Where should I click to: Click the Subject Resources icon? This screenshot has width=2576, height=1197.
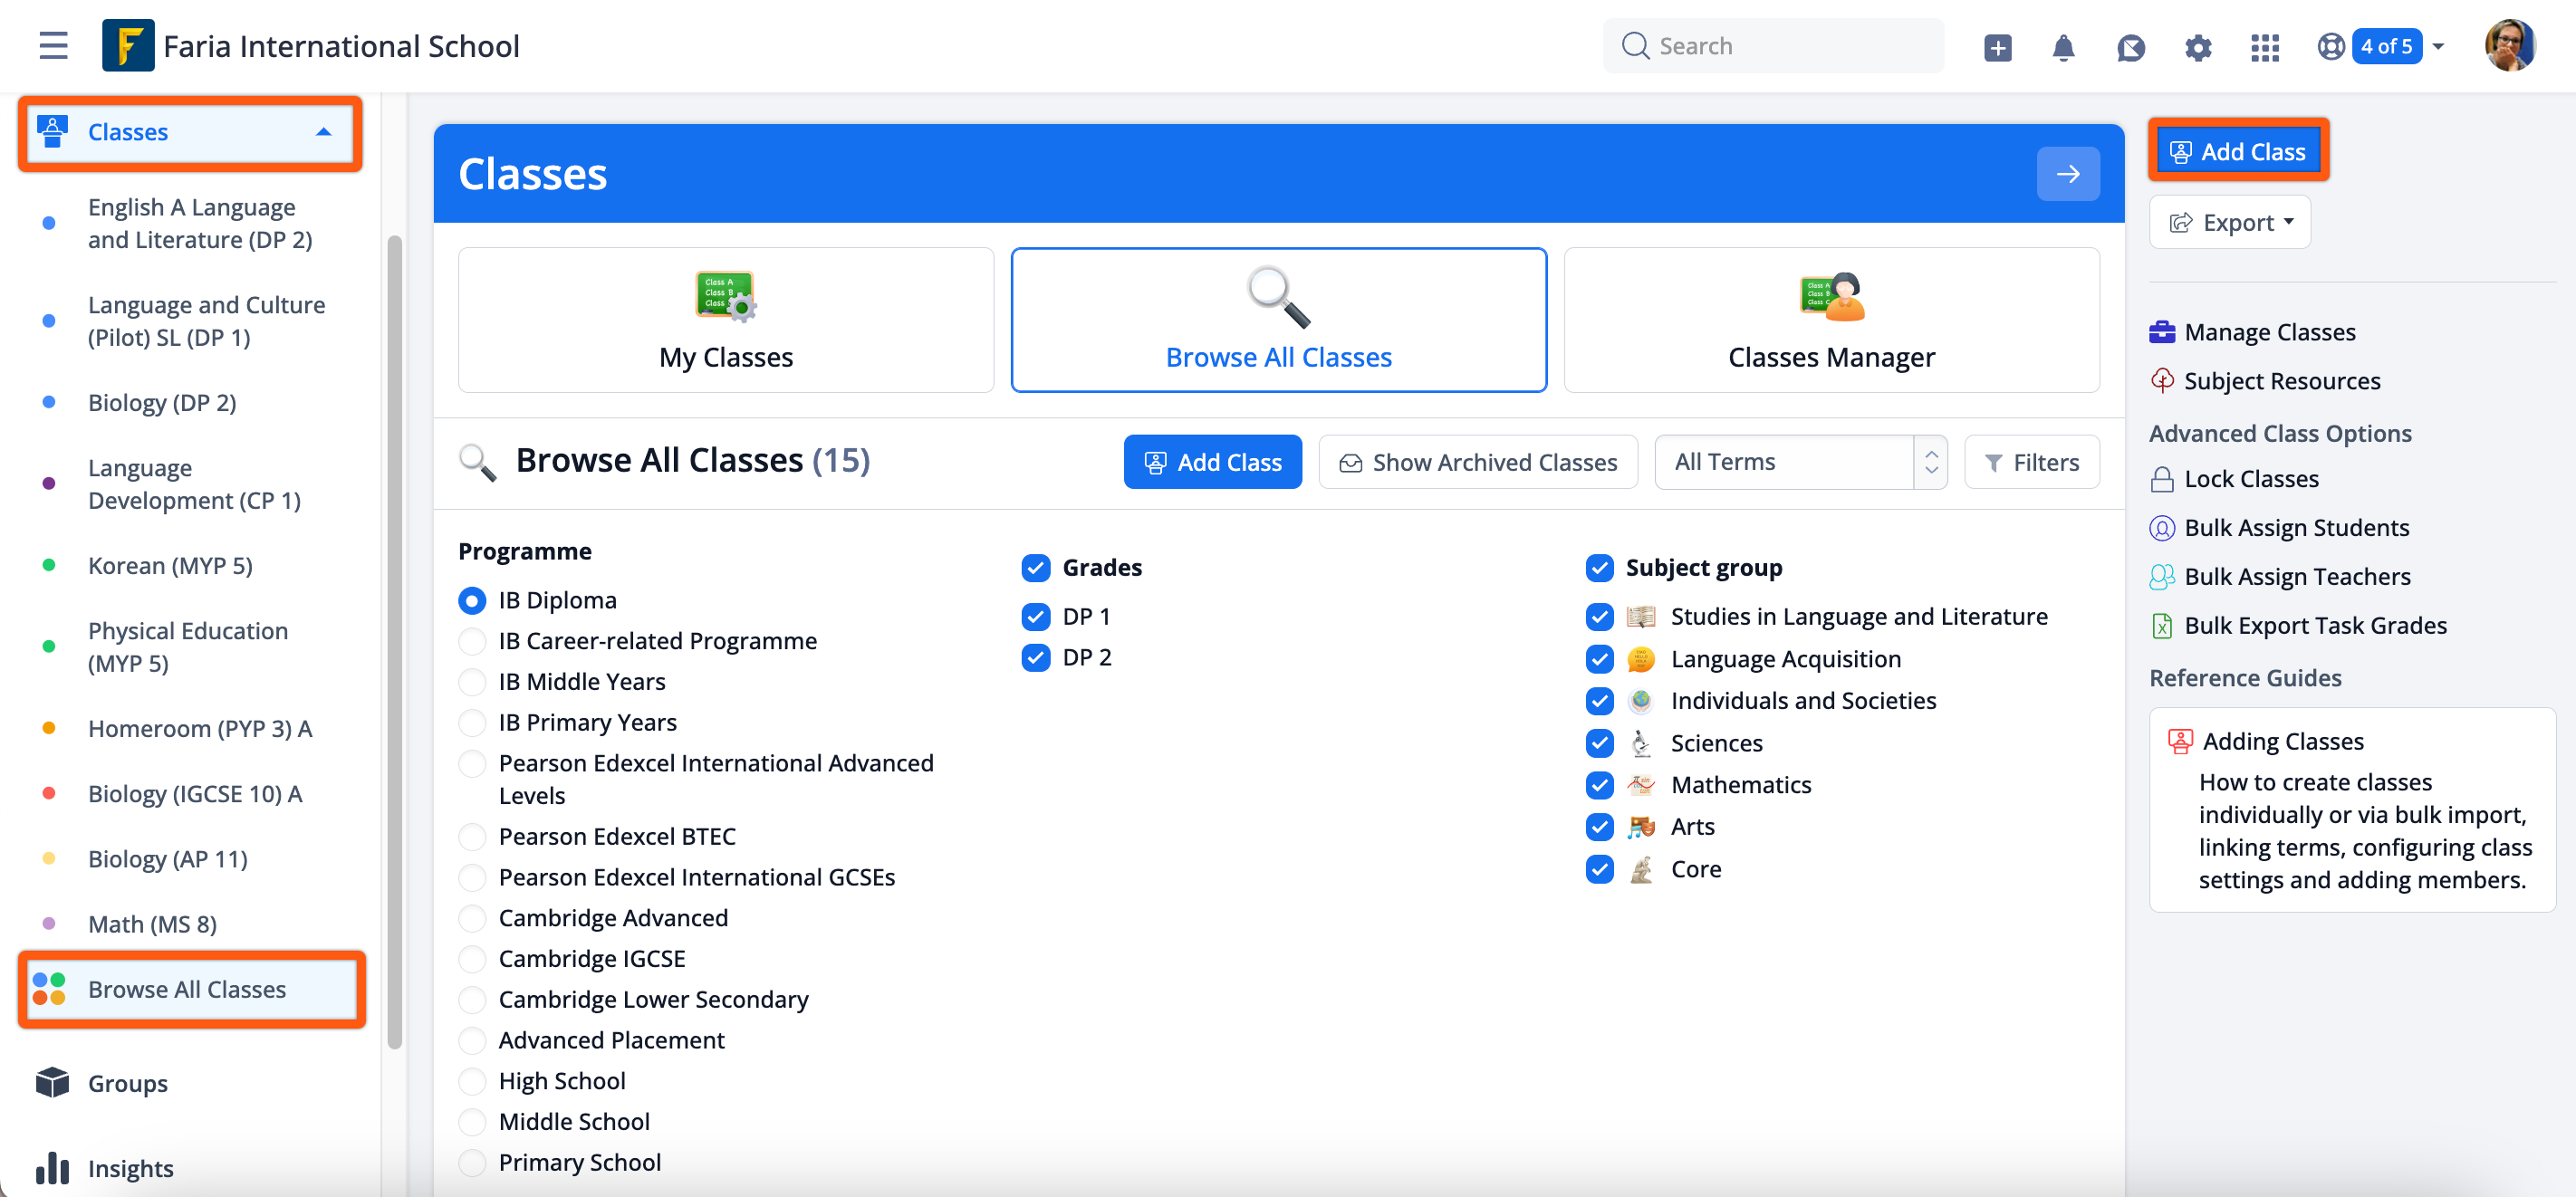pyautogui.click(x=2161, y=381)
